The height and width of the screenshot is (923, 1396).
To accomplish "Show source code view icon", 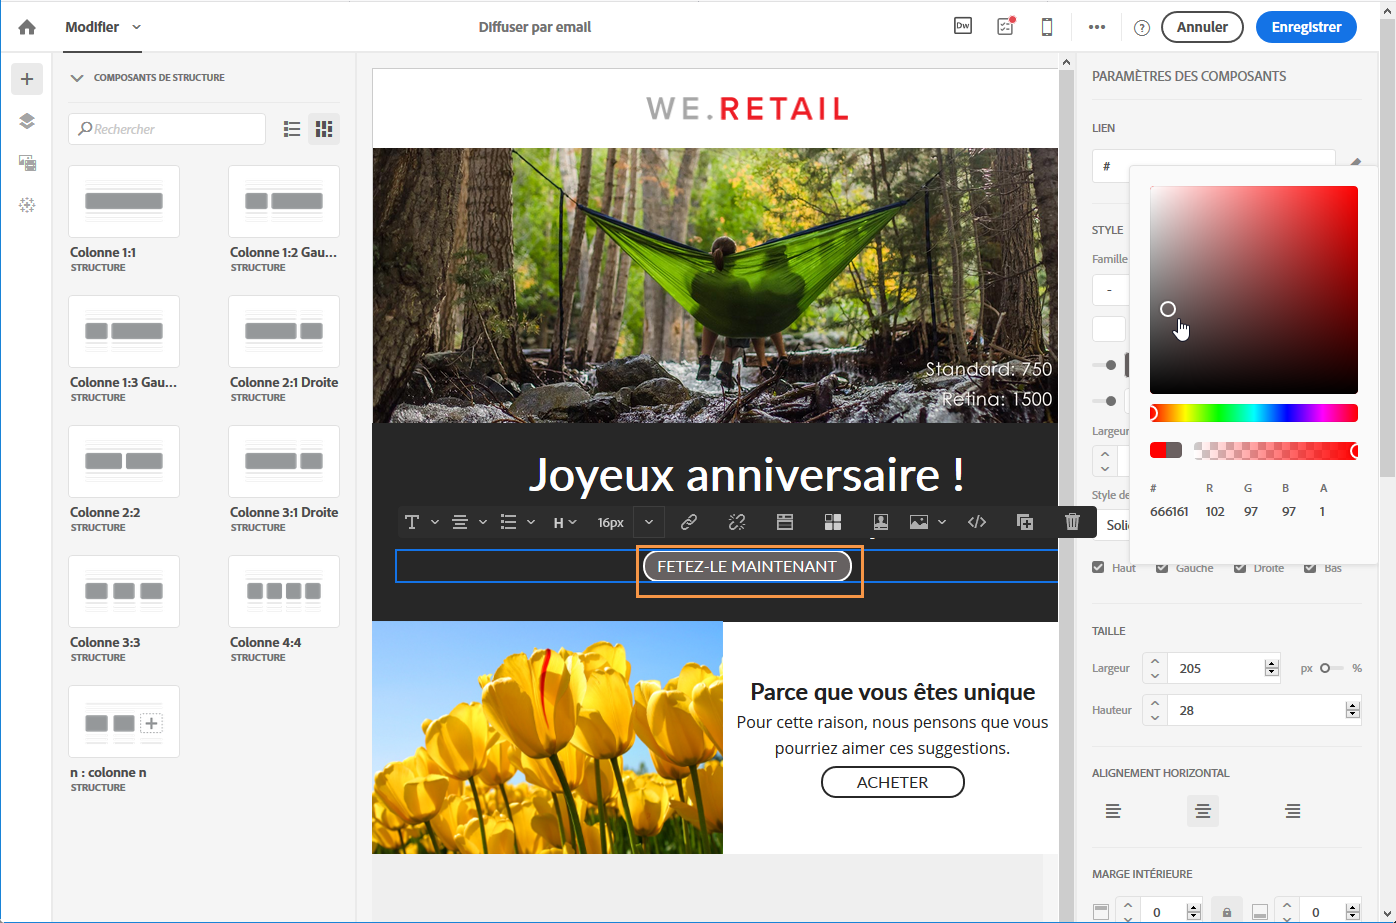I will [977, 522].
